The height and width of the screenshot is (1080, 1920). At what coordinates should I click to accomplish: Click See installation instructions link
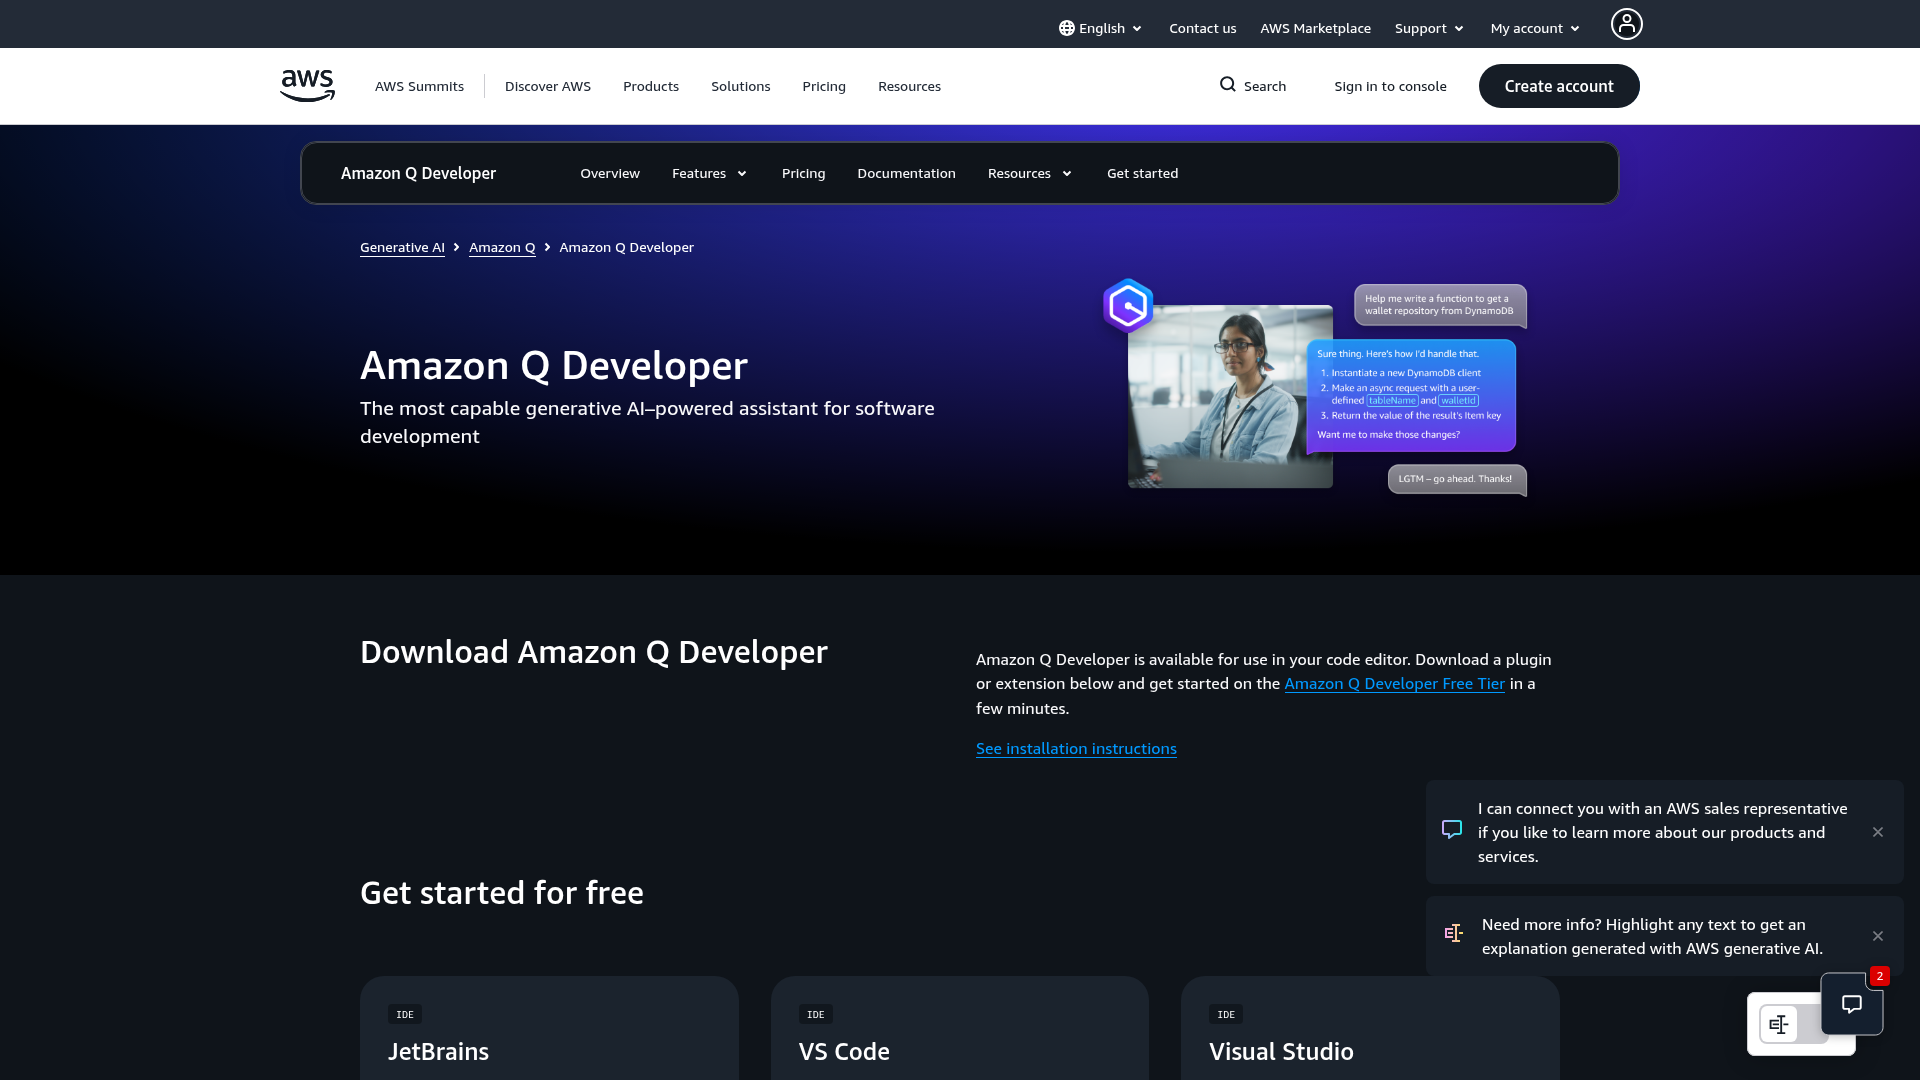[1076, 748]
